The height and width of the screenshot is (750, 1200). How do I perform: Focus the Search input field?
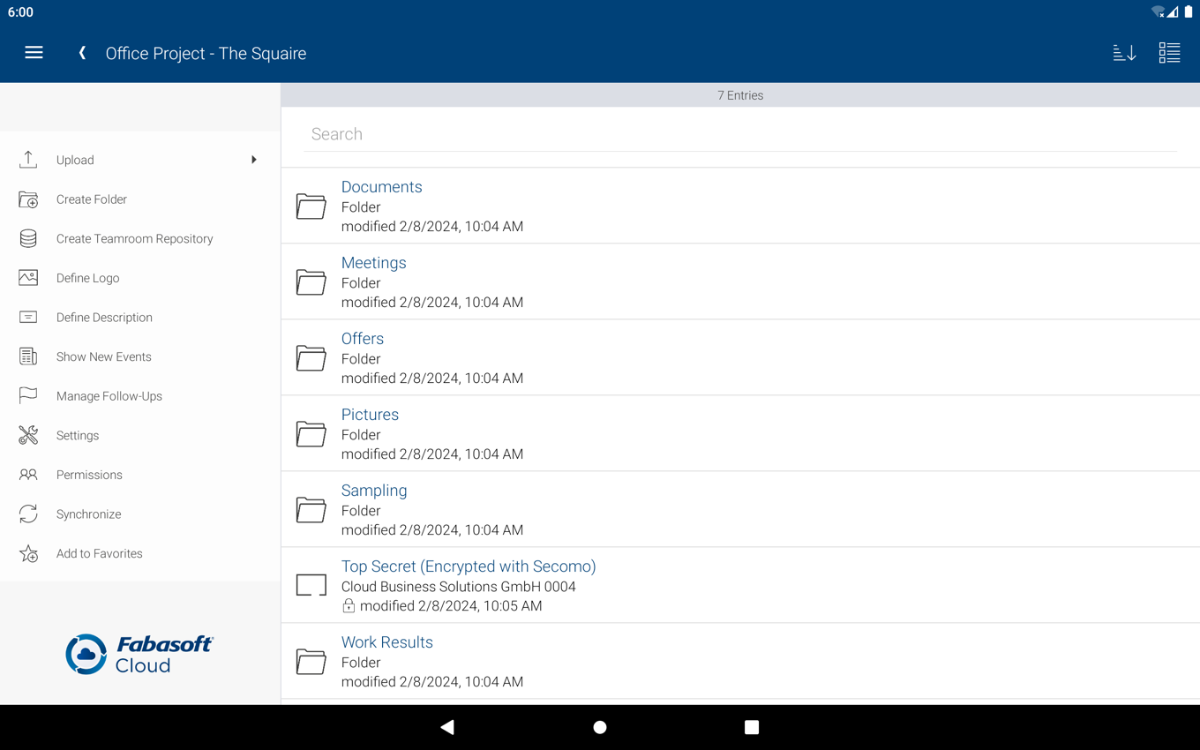tap(740, 134)
